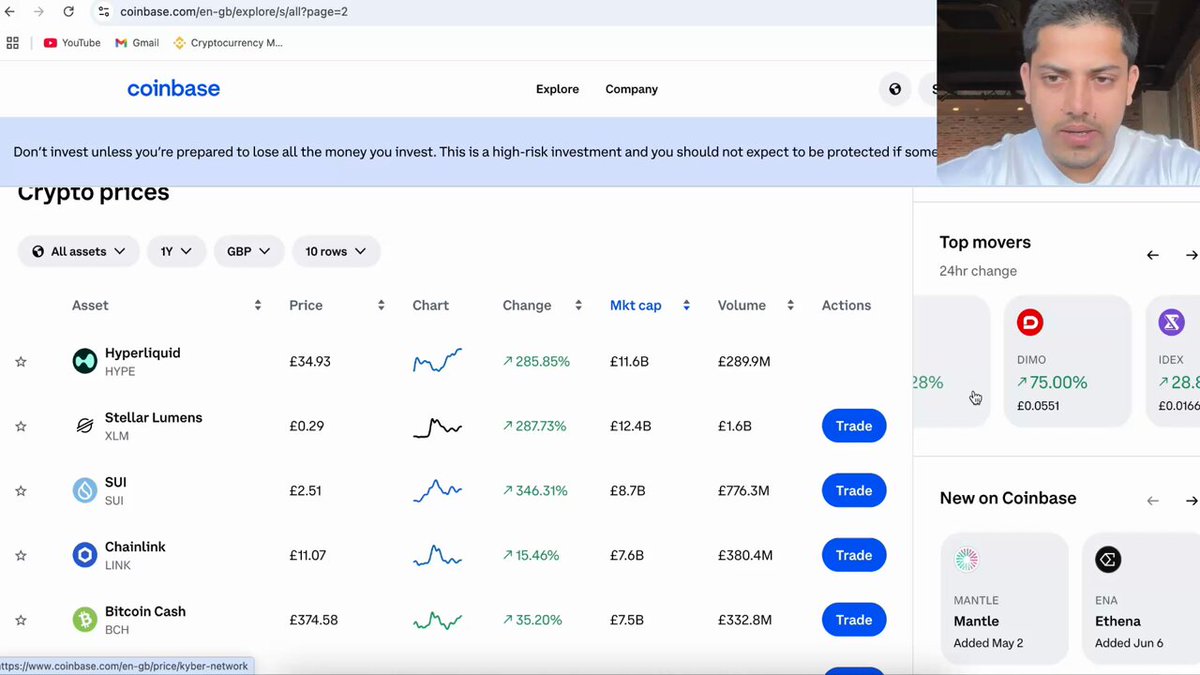The height and width of the screenshot is (675, 1200).
Task: Open the SUI asset link
Action: pyautogui.click(x=116, y=483)
